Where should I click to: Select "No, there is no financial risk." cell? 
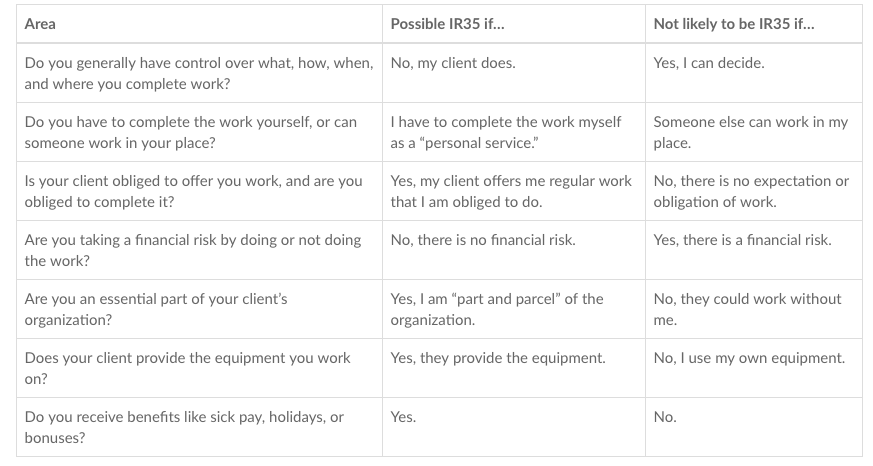click(x=514, y=250)
